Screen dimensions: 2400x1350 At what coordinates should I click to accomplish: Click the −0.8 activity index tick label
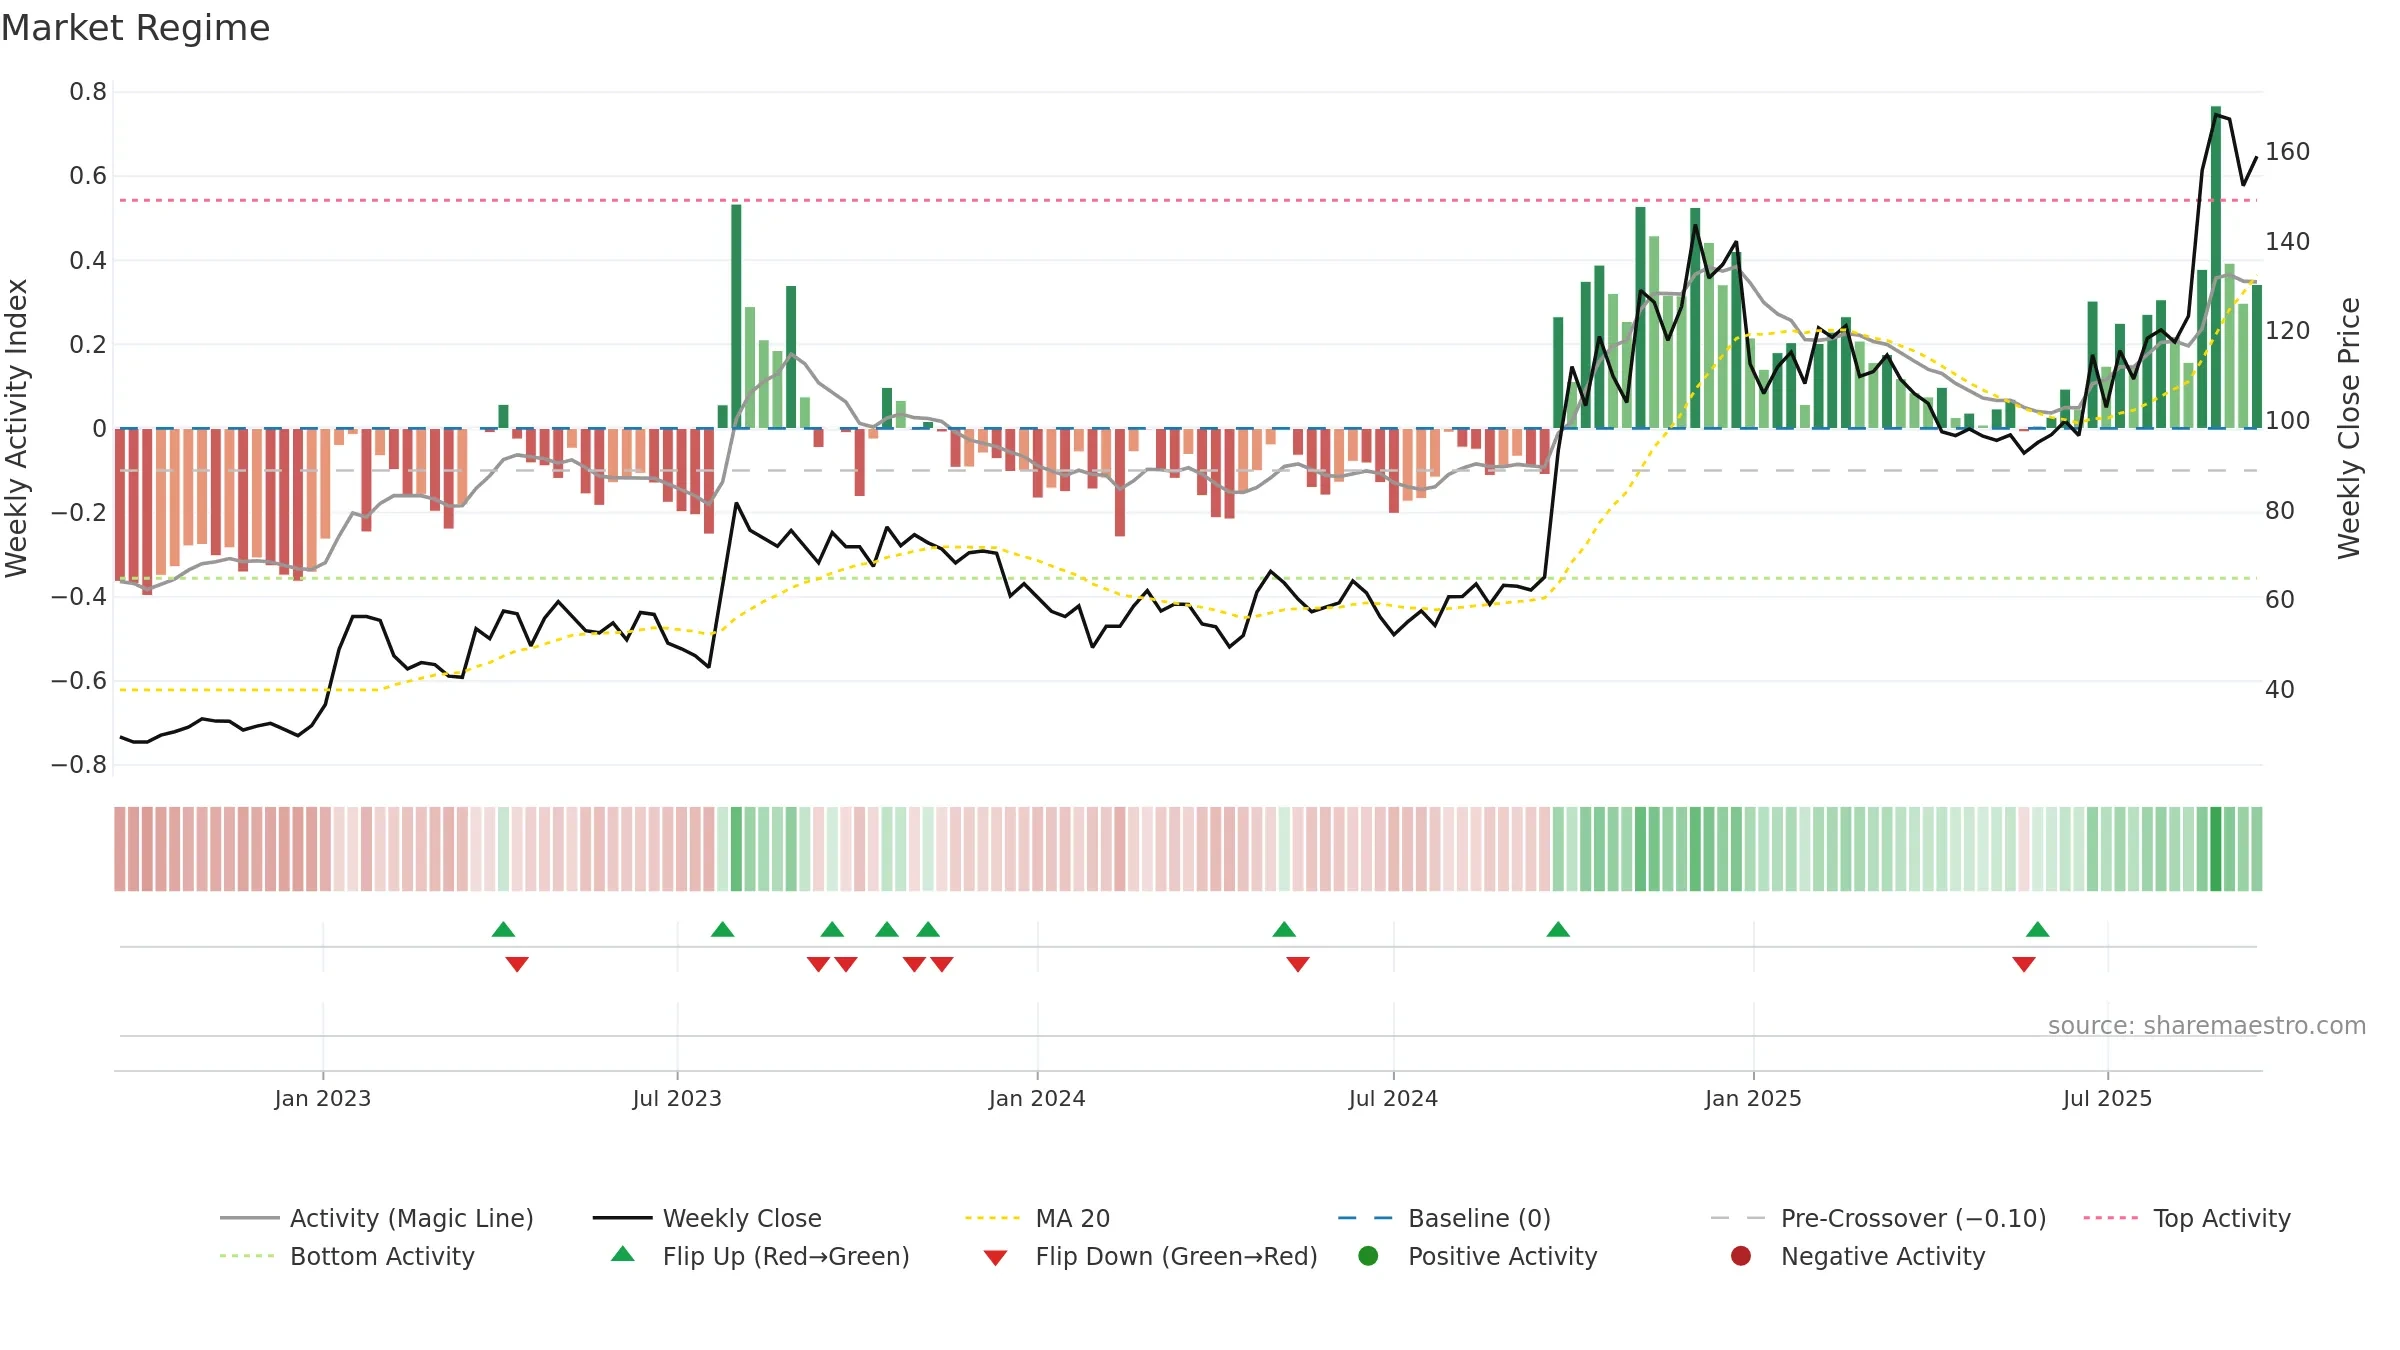click(79, 765)
